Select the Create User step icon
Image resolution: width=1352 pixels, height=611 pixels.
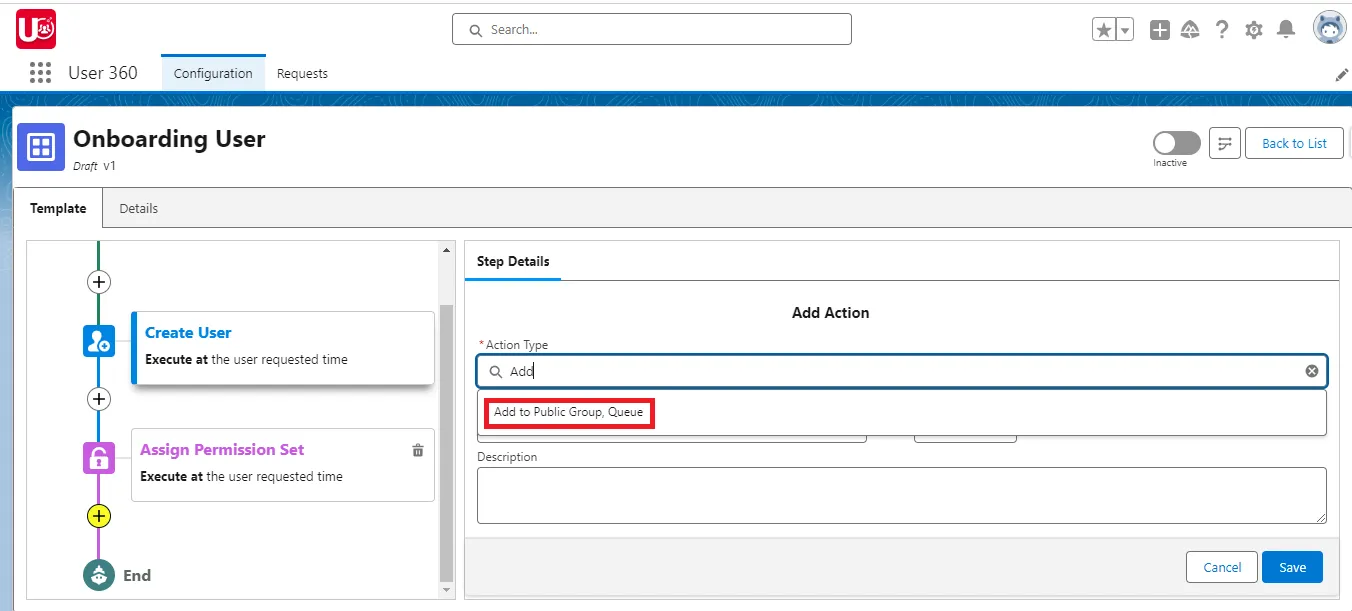click(98, 340)
